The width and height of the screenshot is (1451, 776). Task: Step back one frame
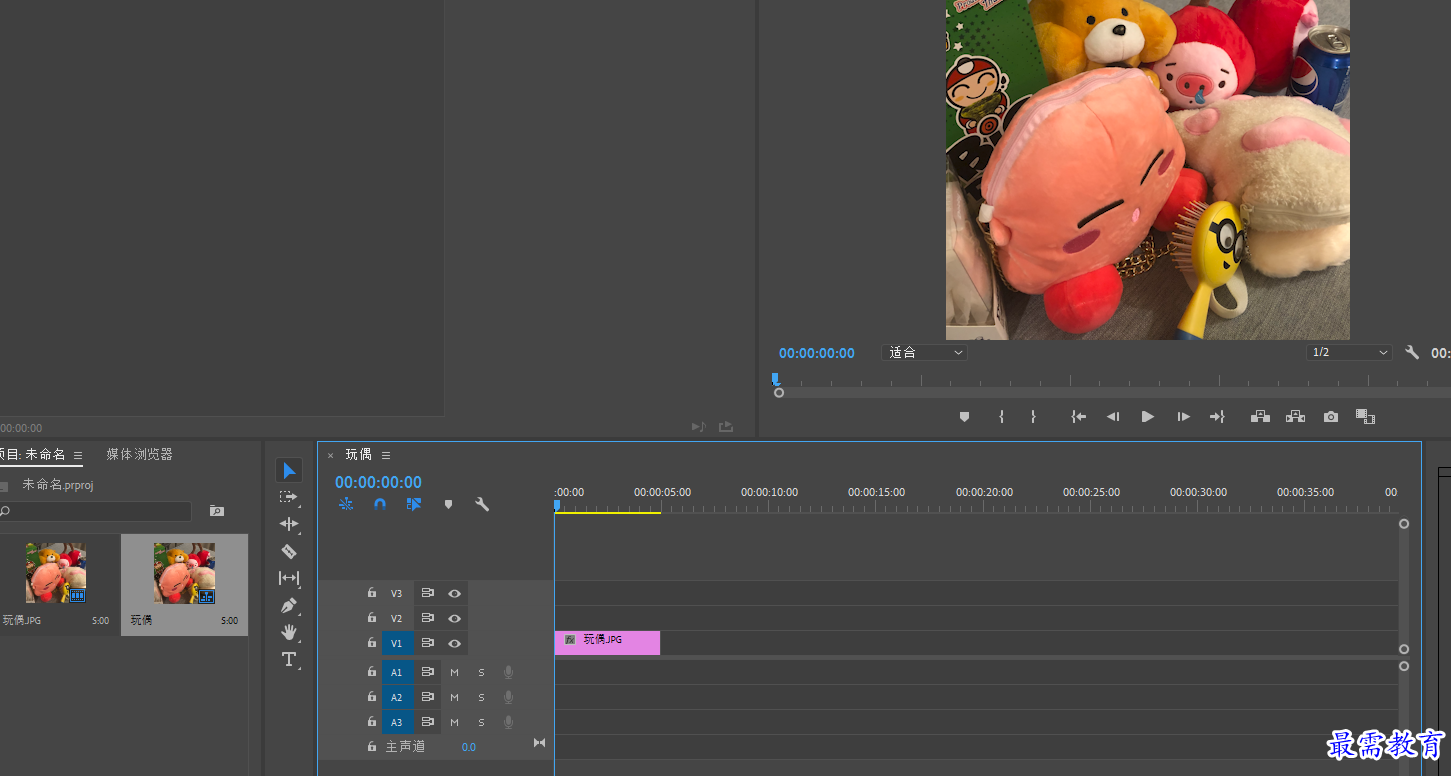coord(1113,417)
